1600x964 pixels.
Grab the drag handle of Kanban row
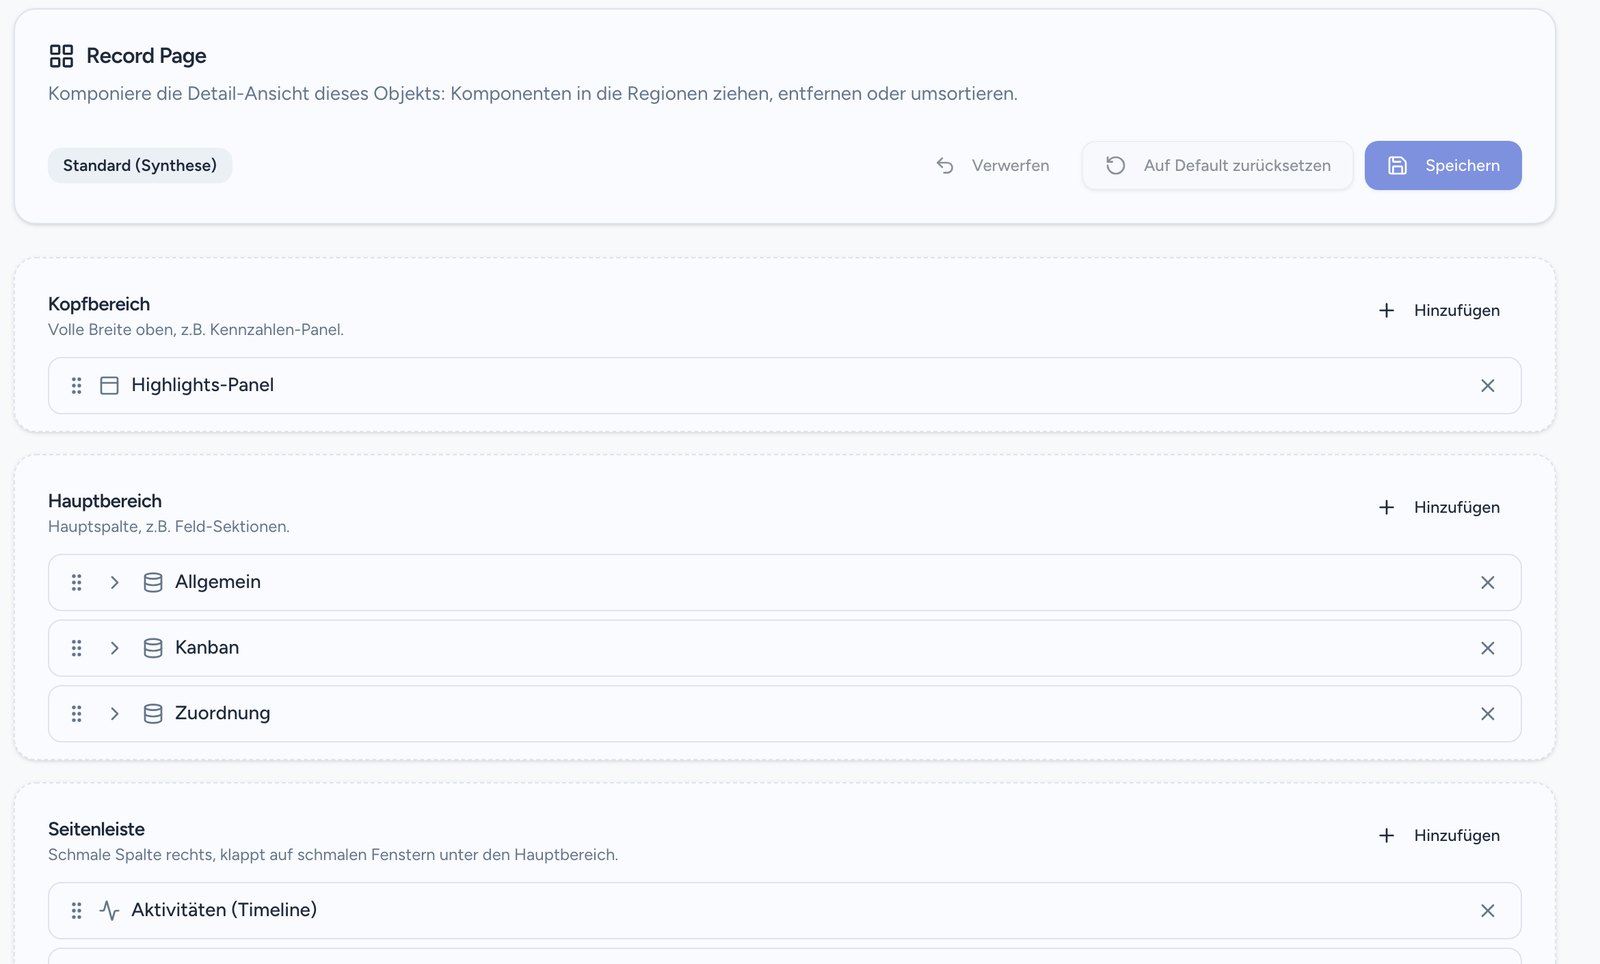coord(76,648)
